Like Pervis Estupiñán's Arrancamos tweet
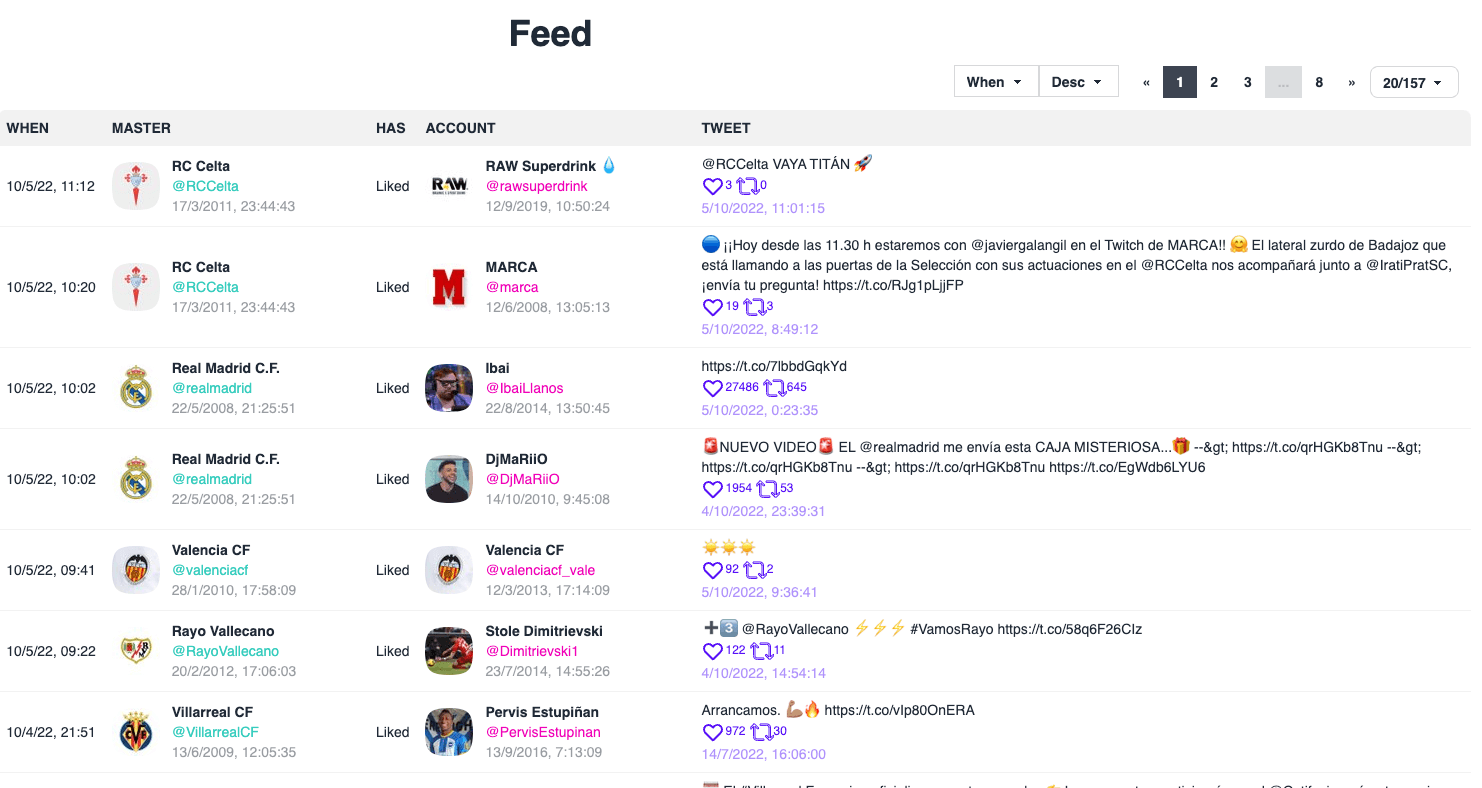The image size is (1482, 788). [713, 731]
